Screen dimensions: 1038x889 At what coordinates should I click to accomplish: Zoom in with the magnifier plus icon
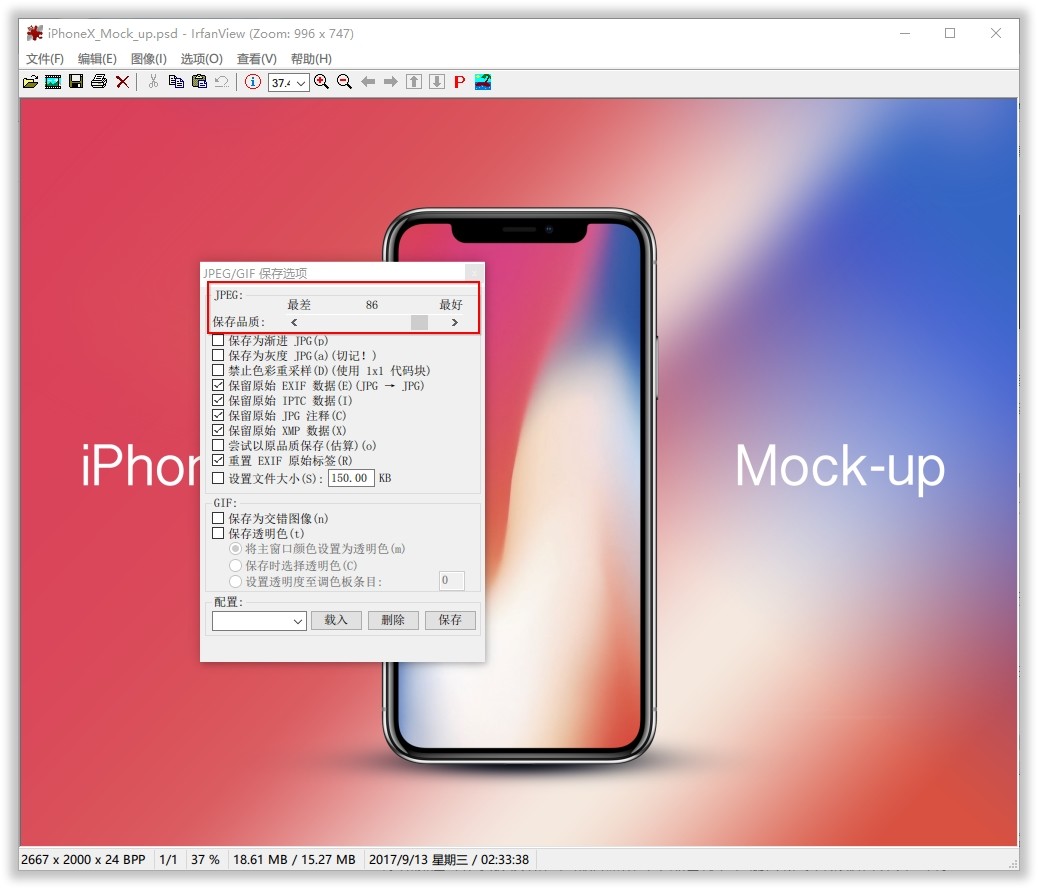[x=321, y=81]
